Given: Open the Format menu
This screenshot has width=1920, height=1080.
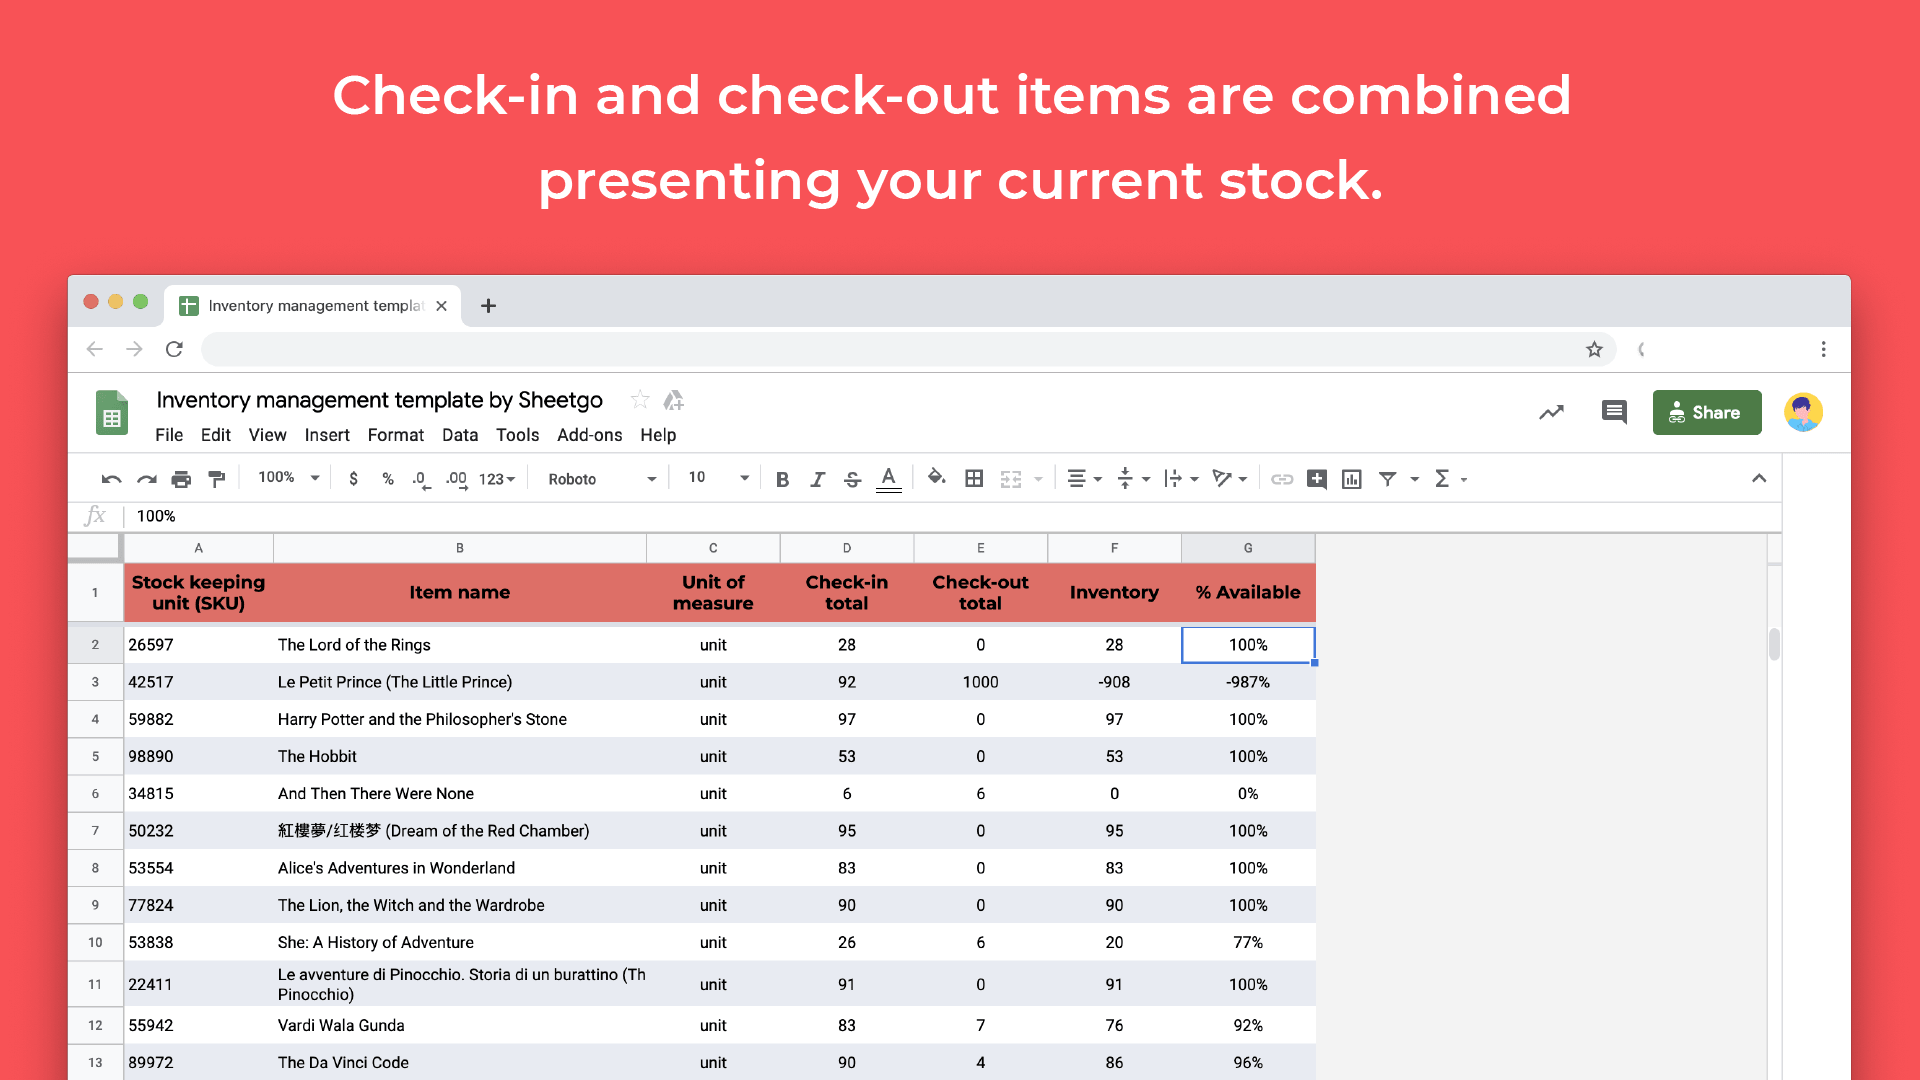Looking at the screenshot, I should click(395, 435).
